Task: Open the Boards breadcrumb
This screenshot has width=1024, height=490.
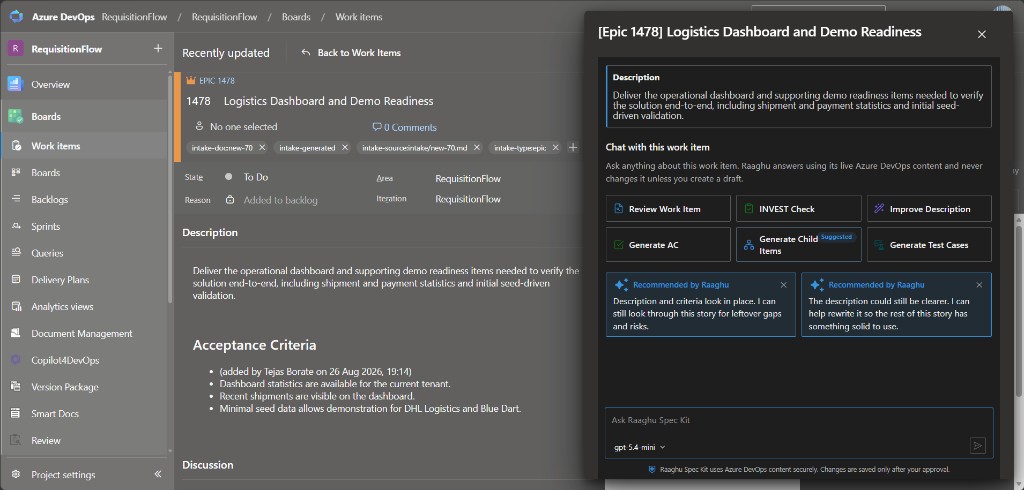Action: (296, 17)
